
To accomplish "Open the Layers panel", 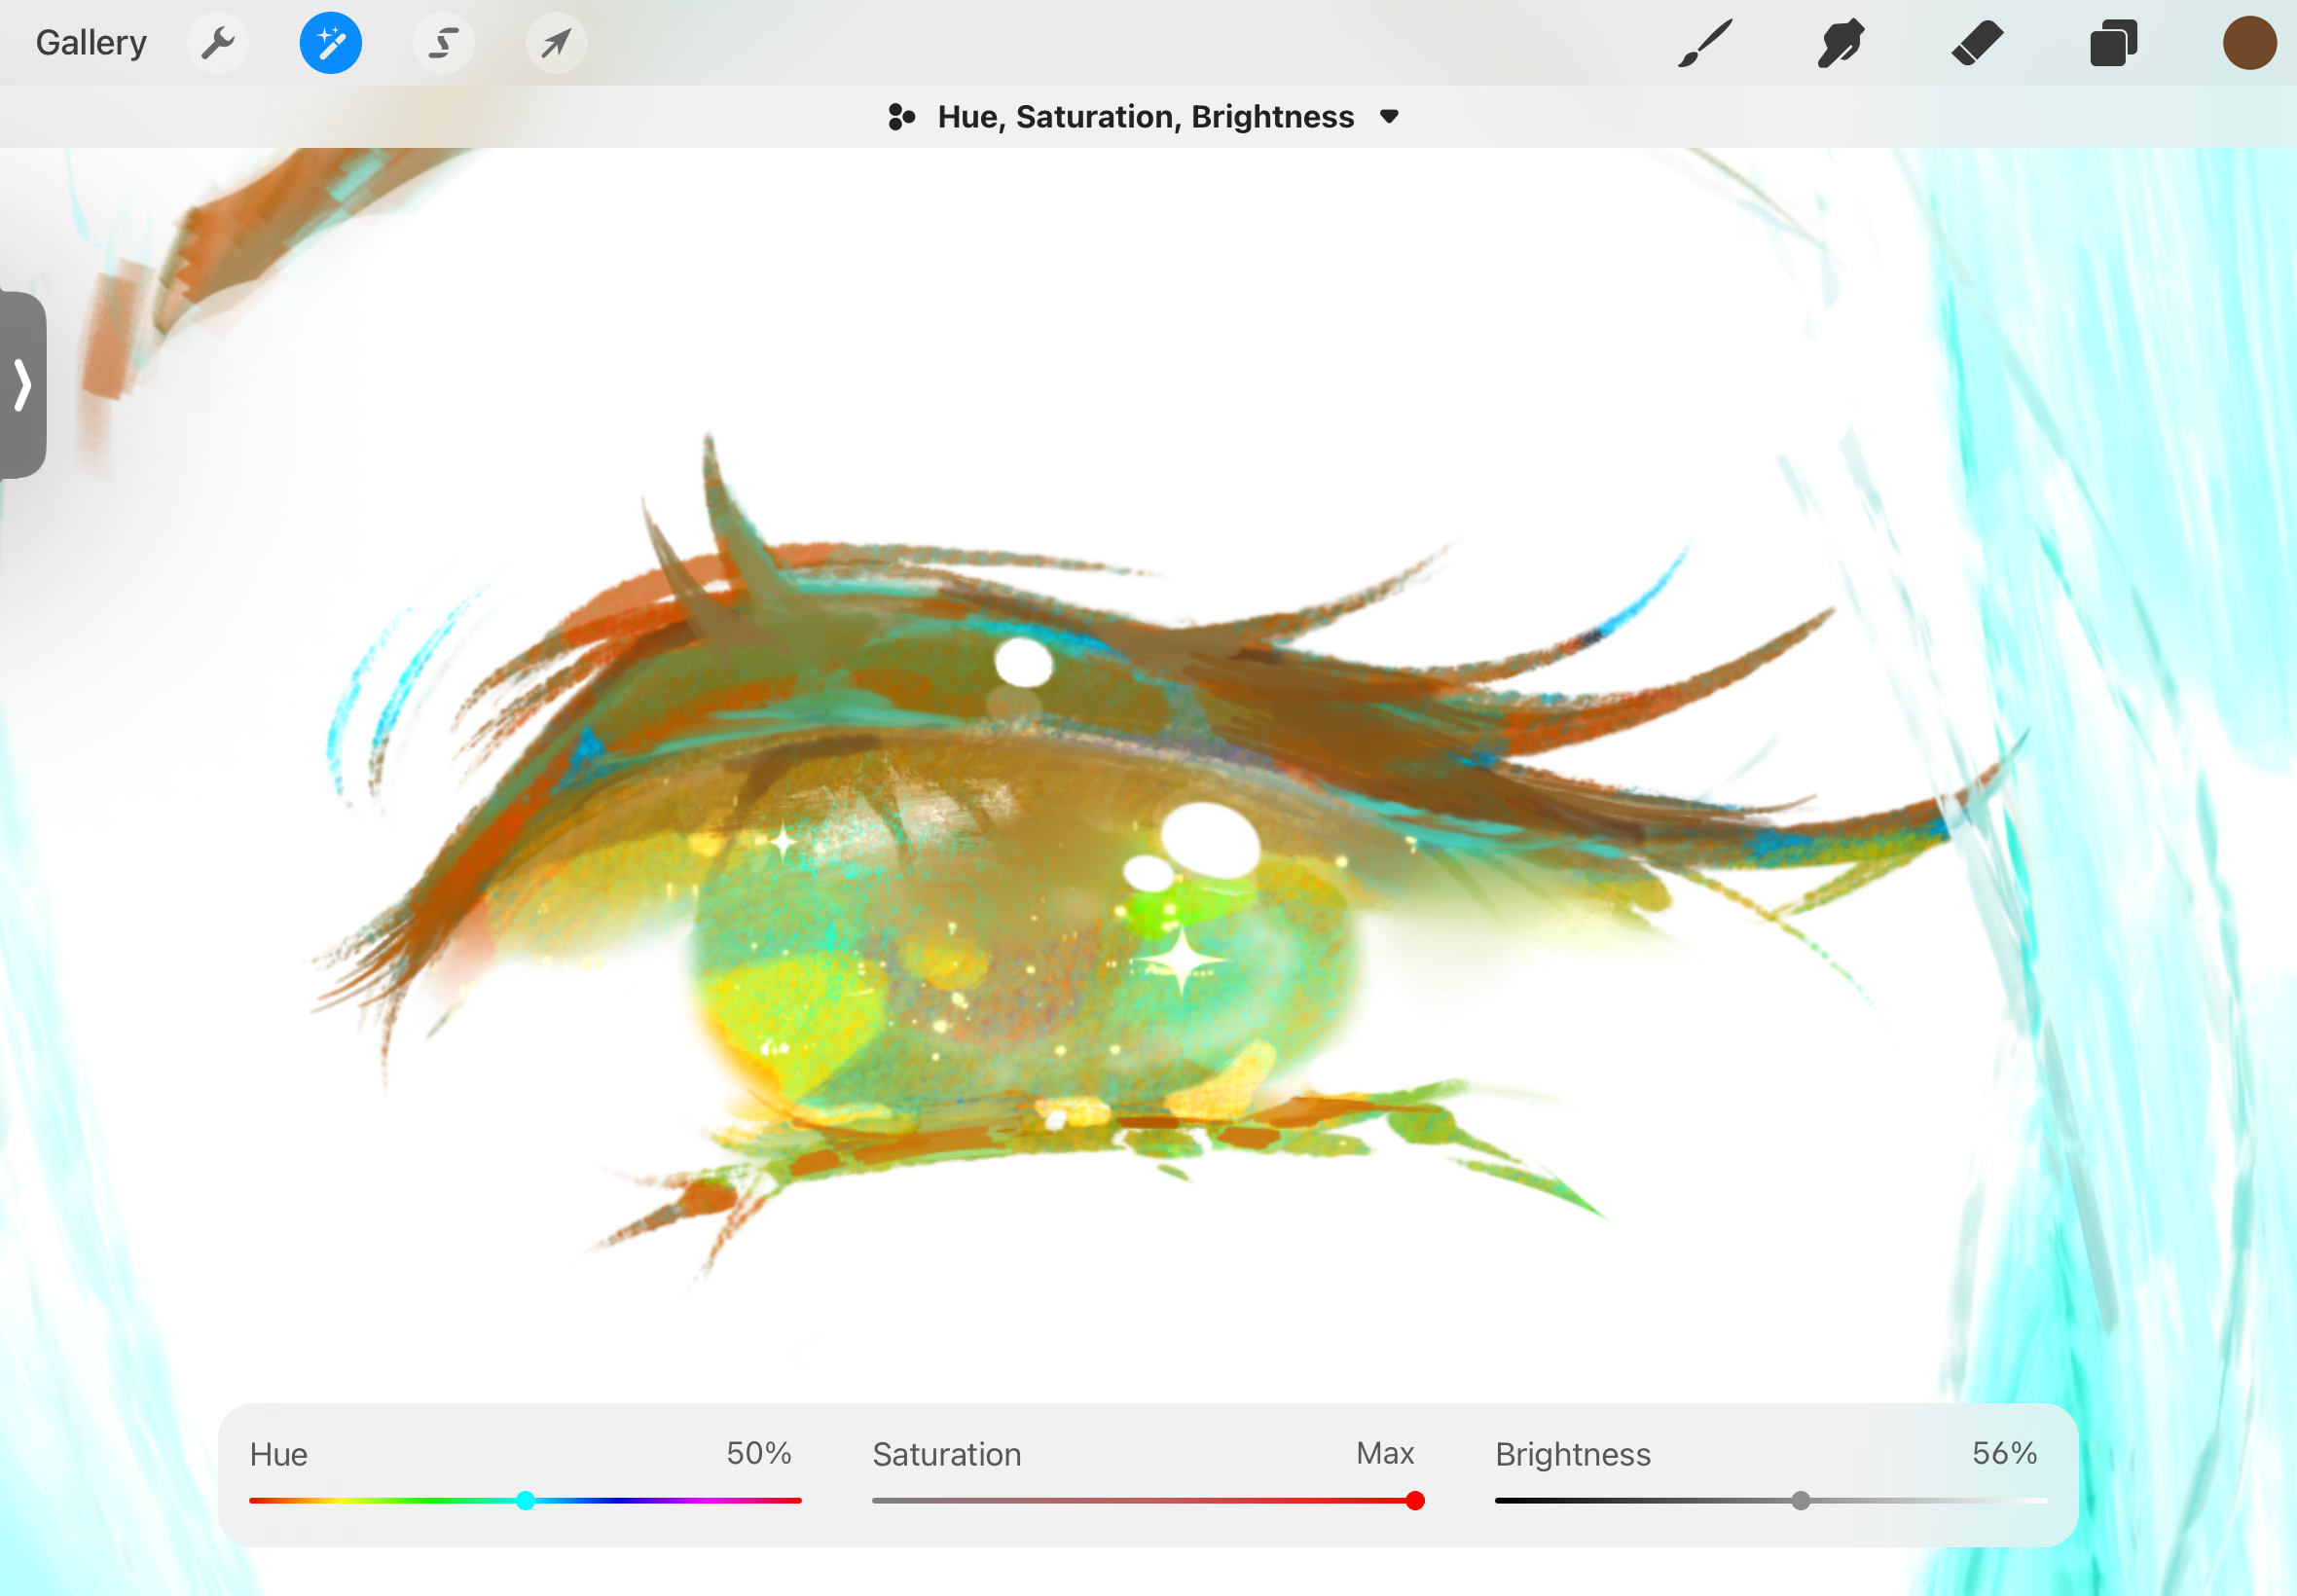I will (2113, 43).
